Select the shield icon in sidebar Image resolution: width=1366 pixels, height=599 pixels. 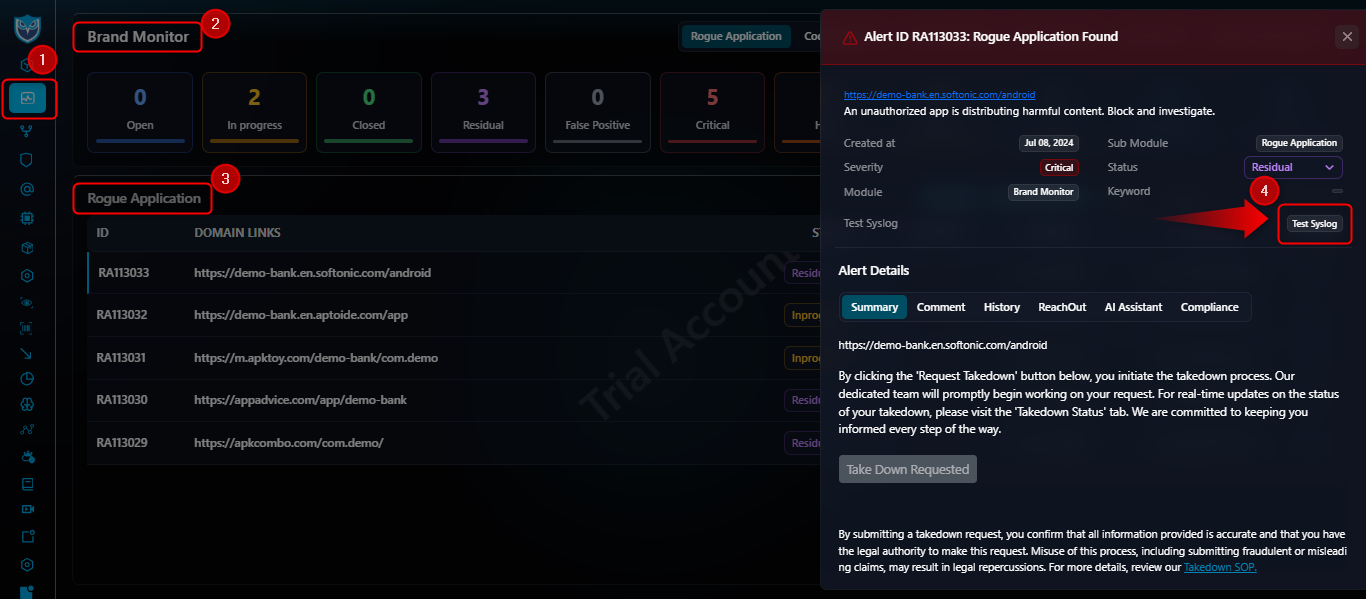coord(27,159)
